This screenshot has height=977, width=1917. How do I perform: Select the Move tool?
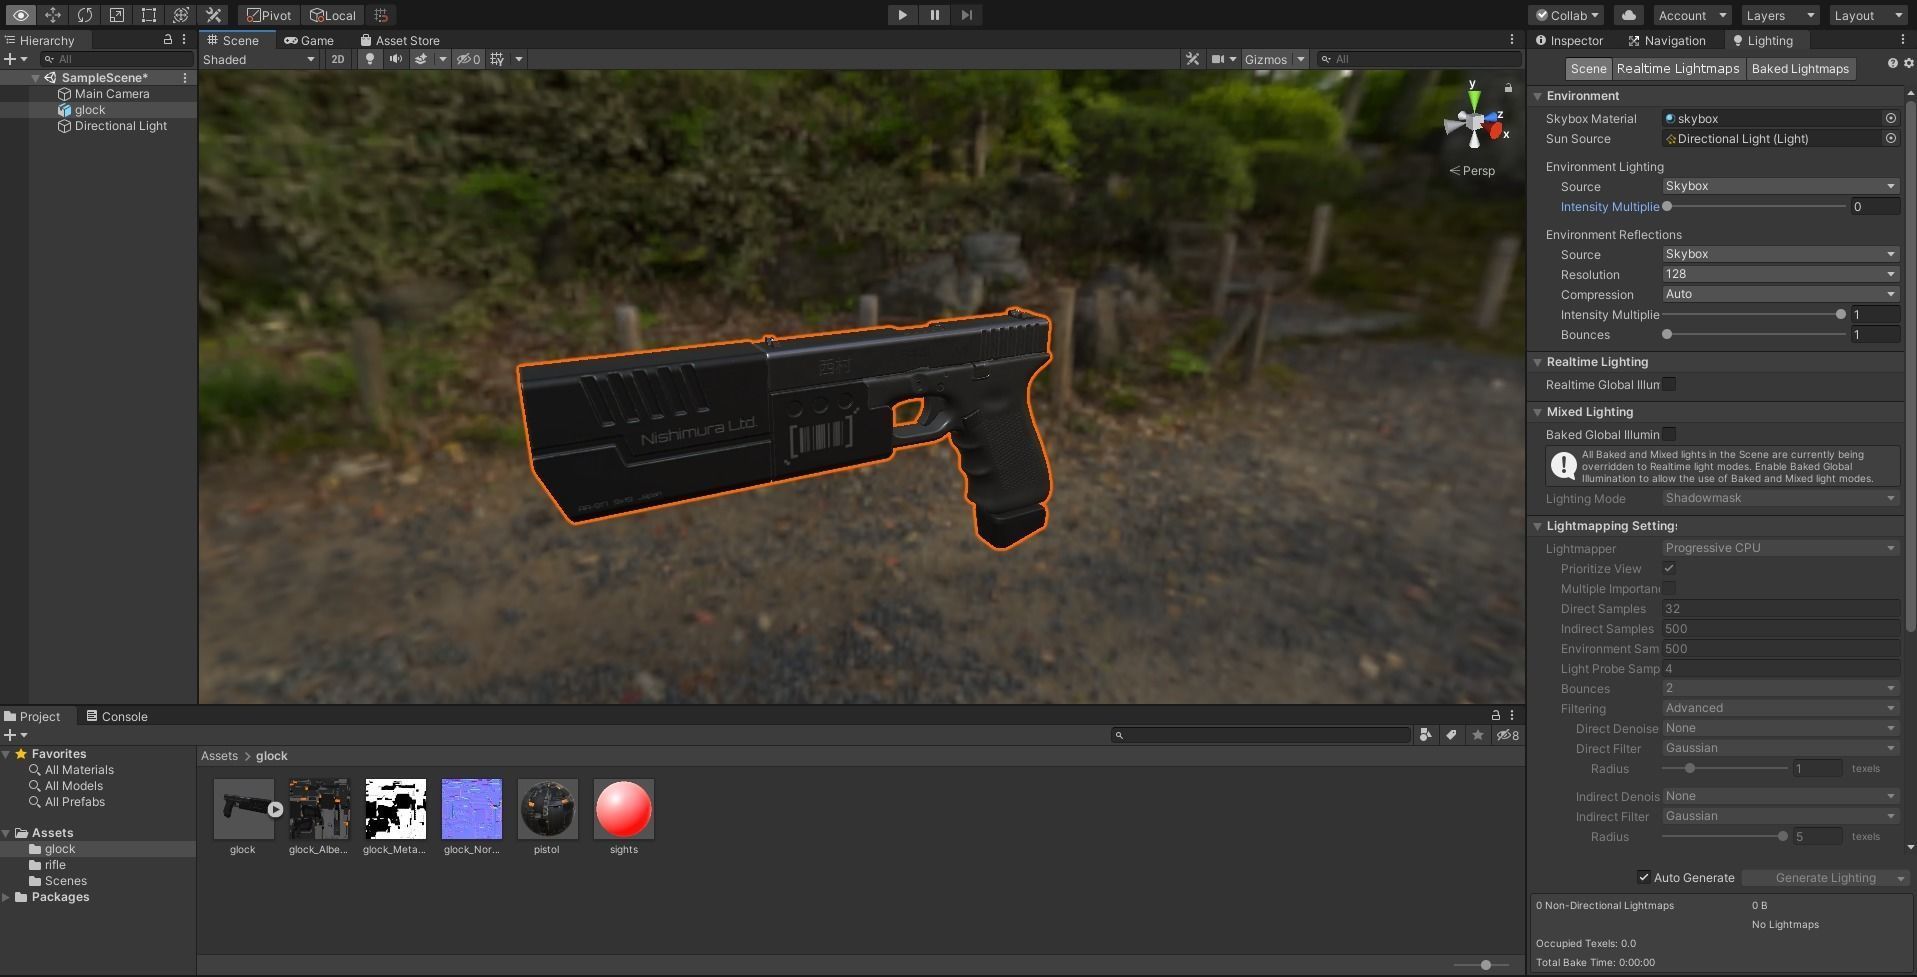pyautogui.click(x=52, y=15)
